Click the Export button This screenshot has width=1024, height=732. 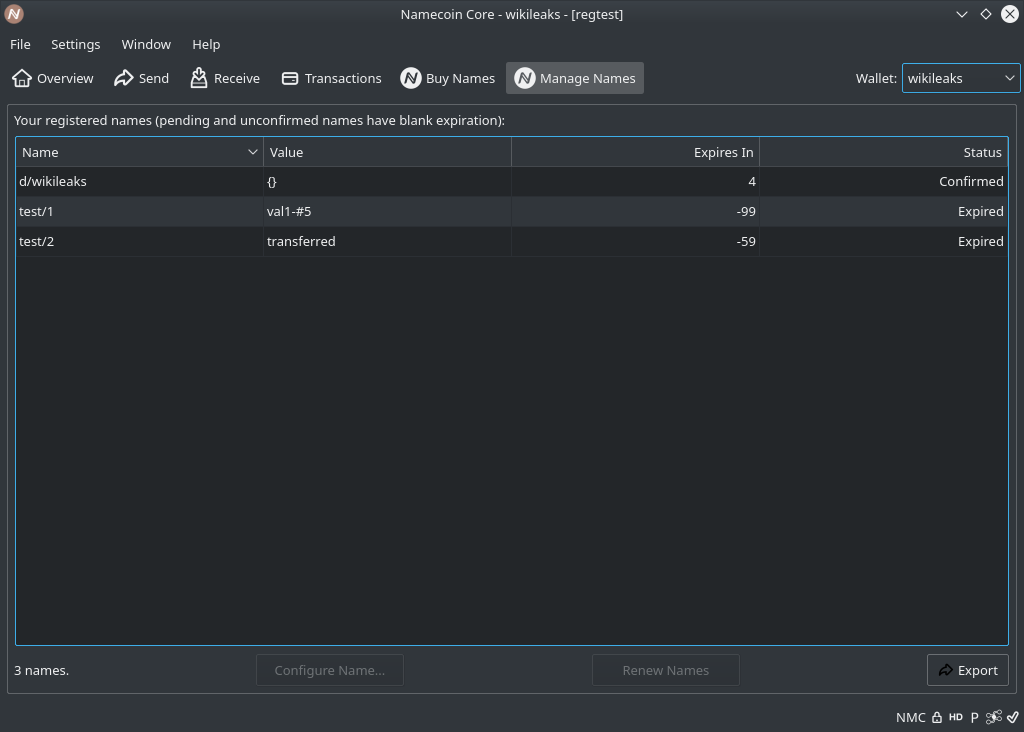967,670
